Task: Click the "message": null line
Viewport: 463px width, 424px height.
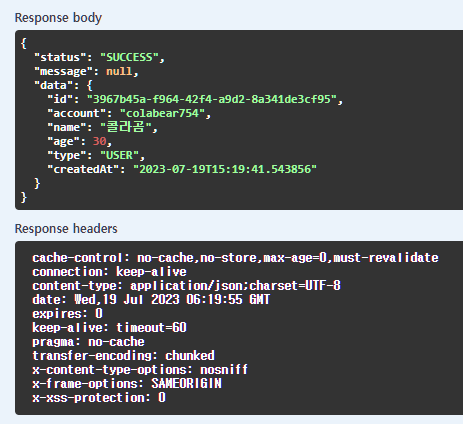Action: tap(86, 71)
